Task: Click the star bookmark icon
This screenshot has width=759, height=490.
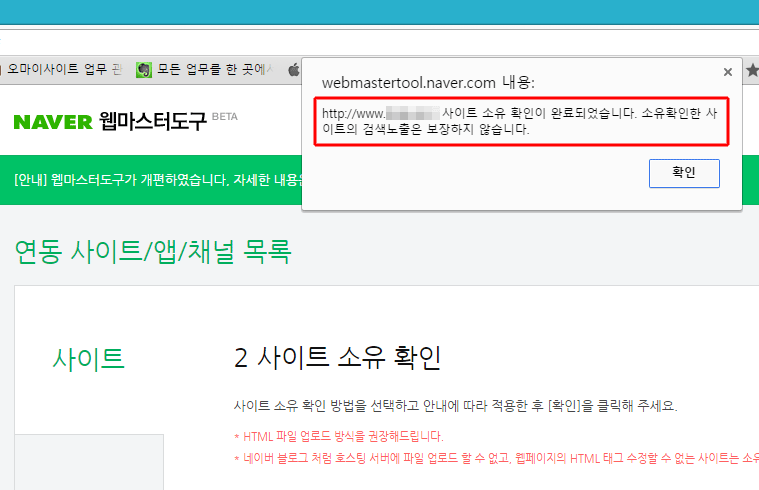Action: 752,70
